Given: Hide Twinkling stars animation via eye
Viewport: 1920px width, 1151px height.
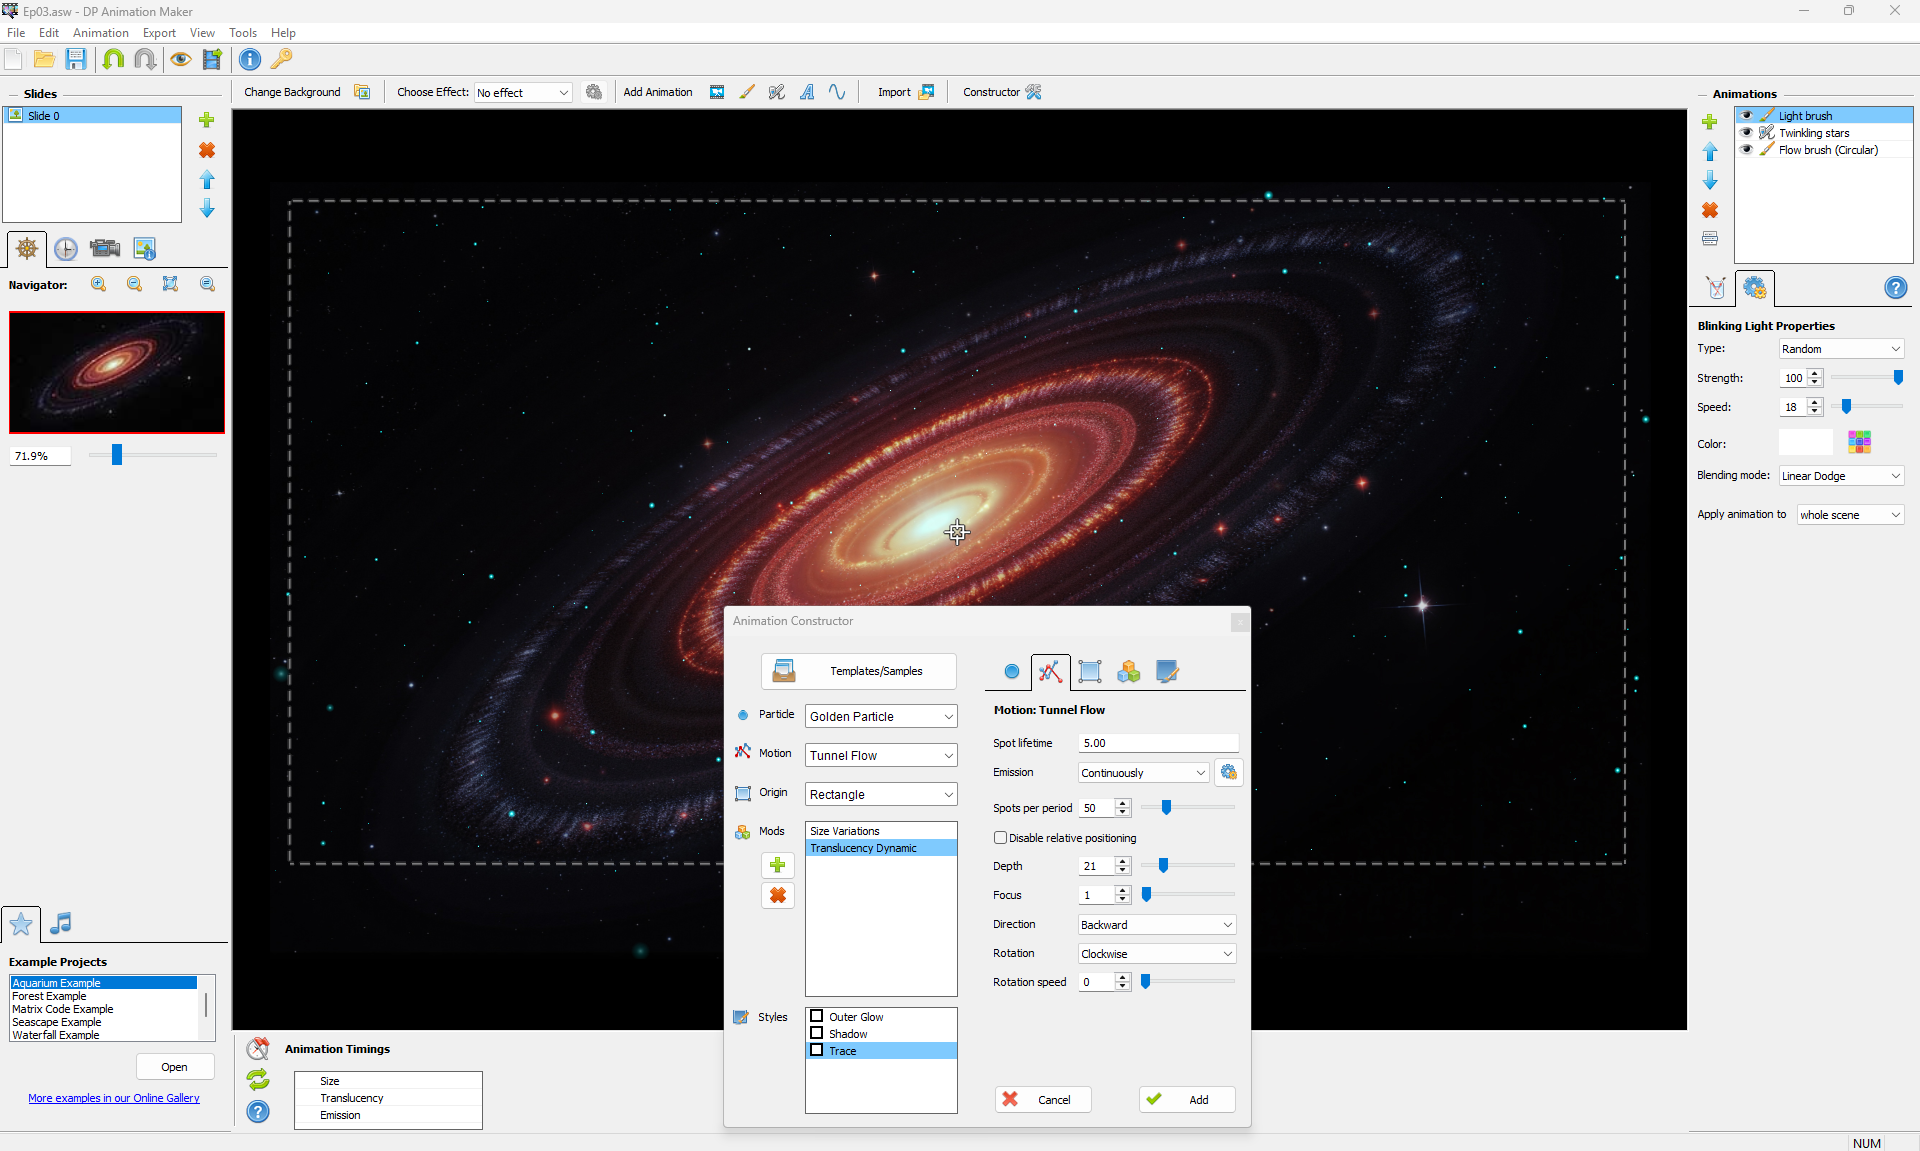Looking at the screenshot, I should pos(1747,133).
